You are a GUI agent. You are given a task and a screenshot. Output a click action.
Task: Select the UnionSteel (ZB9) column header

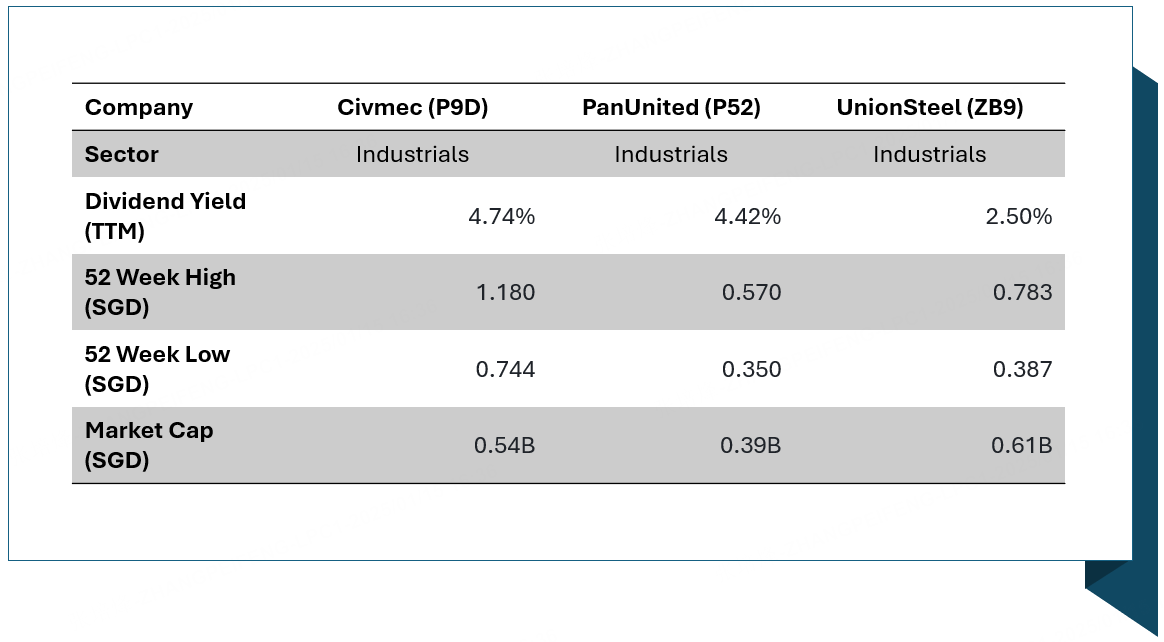(x=929, y=108)
